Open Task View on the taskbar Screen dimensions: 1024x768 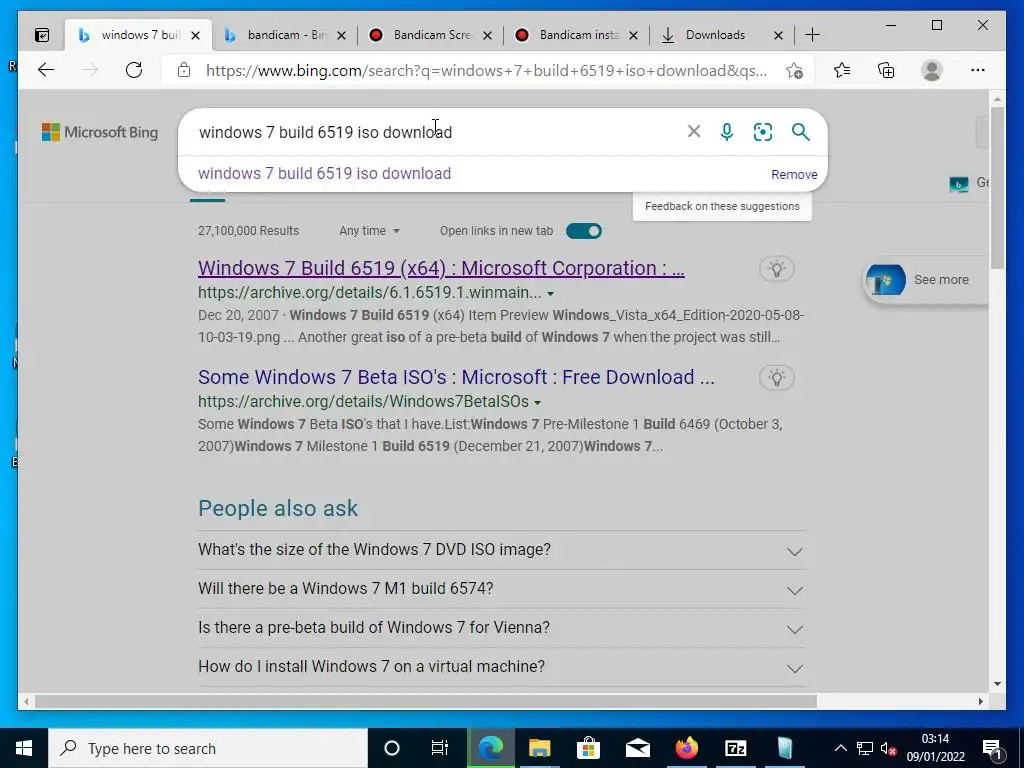440,748
